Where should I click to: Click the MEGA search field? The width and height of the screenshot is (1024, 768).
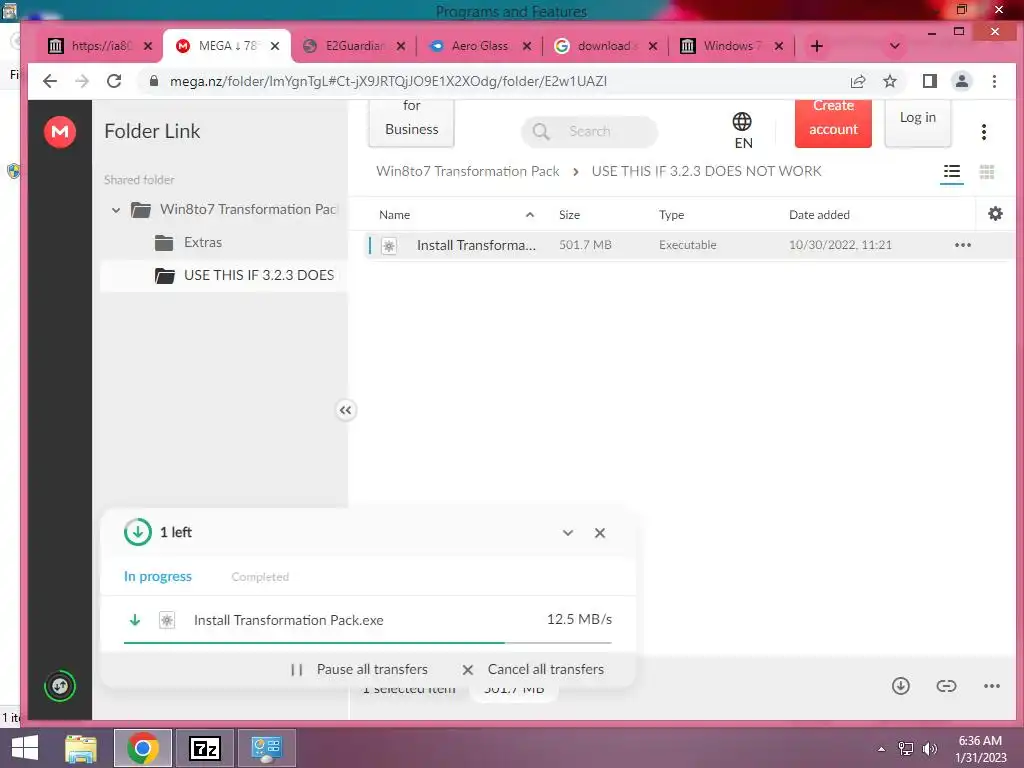pos(589,131)
